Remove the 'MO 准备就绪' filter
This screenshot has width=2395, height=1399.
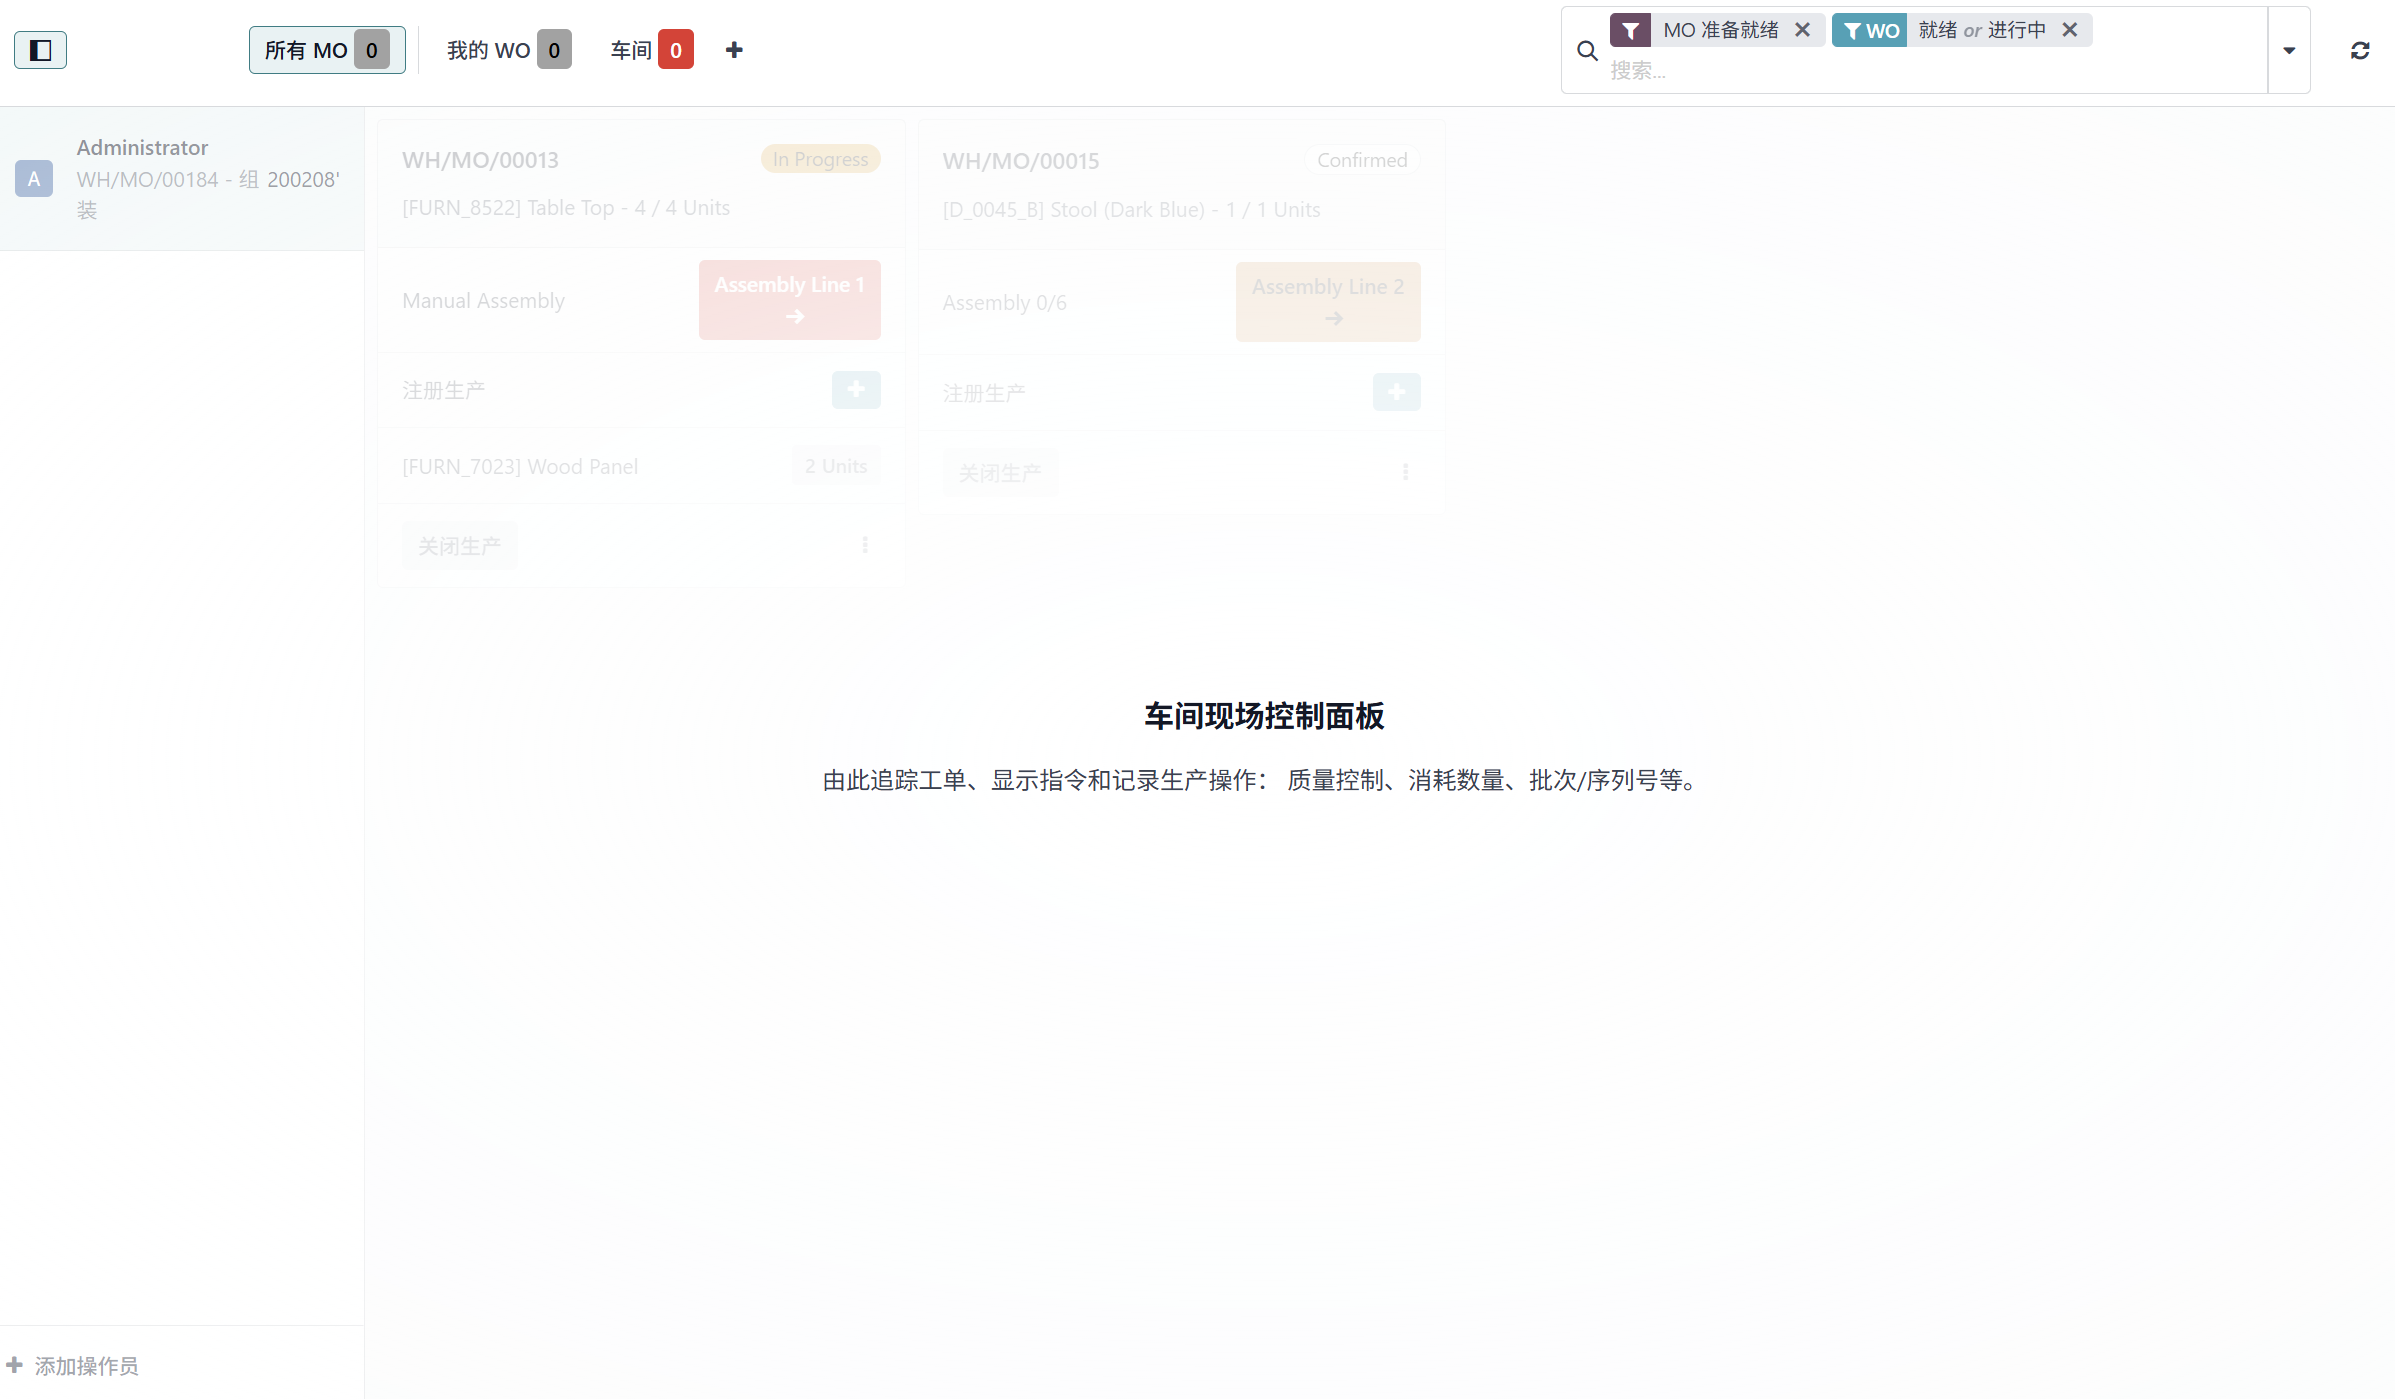point(1803,30)
